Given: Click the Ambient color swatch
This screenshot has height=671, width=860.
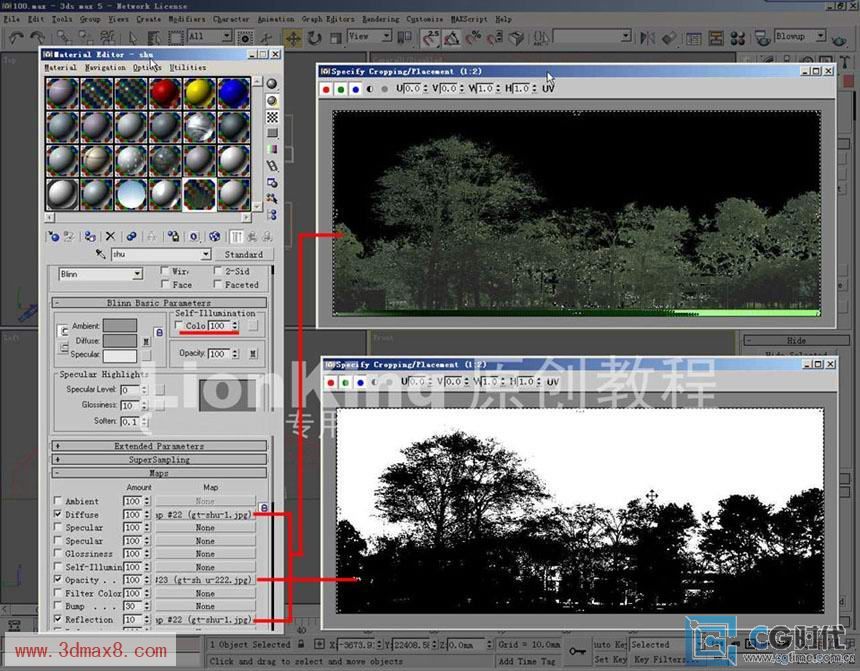Looking at the screenshot, I should click(x=120, y=325).
